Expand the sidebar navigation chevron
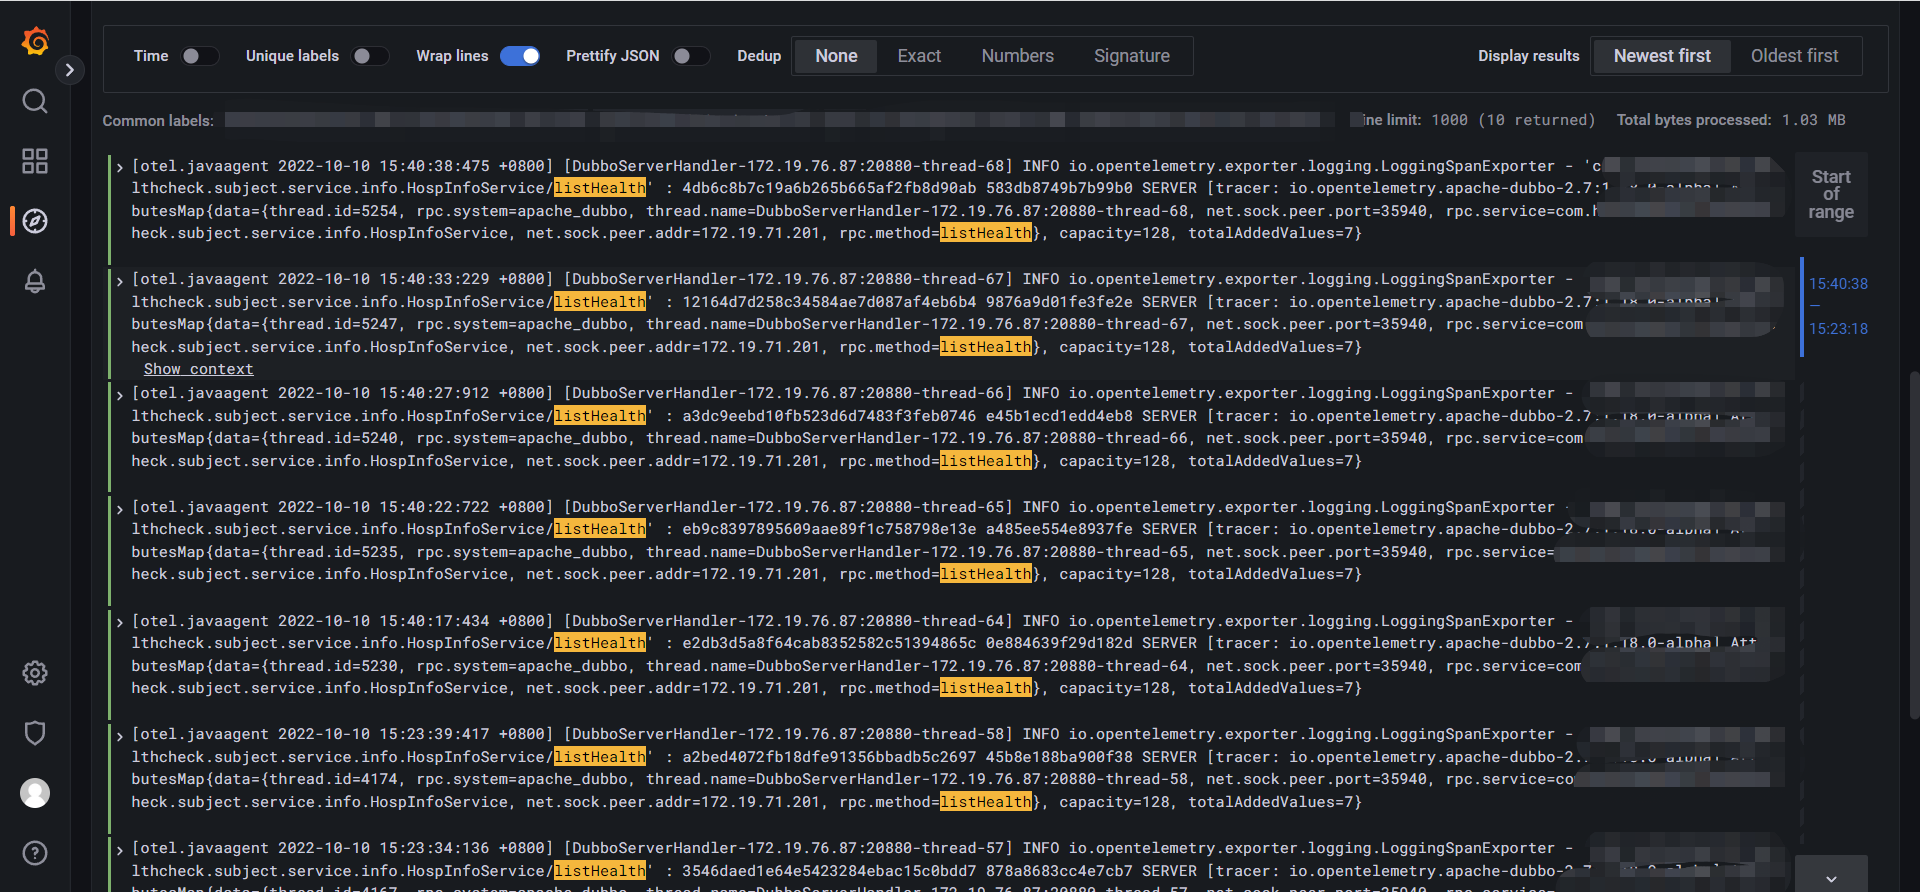The height and width of the screenshot is (892, 1920). point(69,70)
